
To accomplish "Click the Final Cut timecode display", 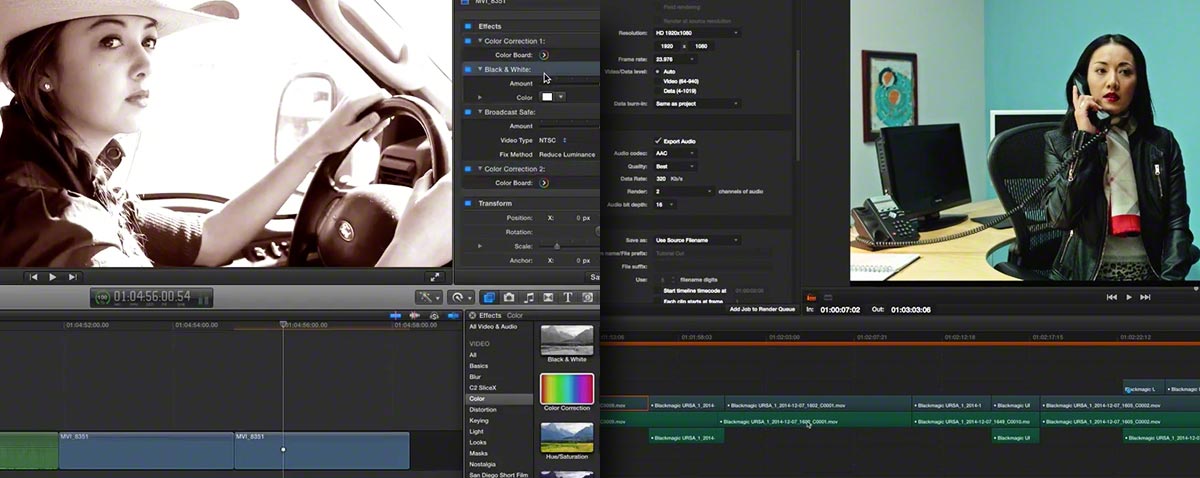I will pos(152,297).
